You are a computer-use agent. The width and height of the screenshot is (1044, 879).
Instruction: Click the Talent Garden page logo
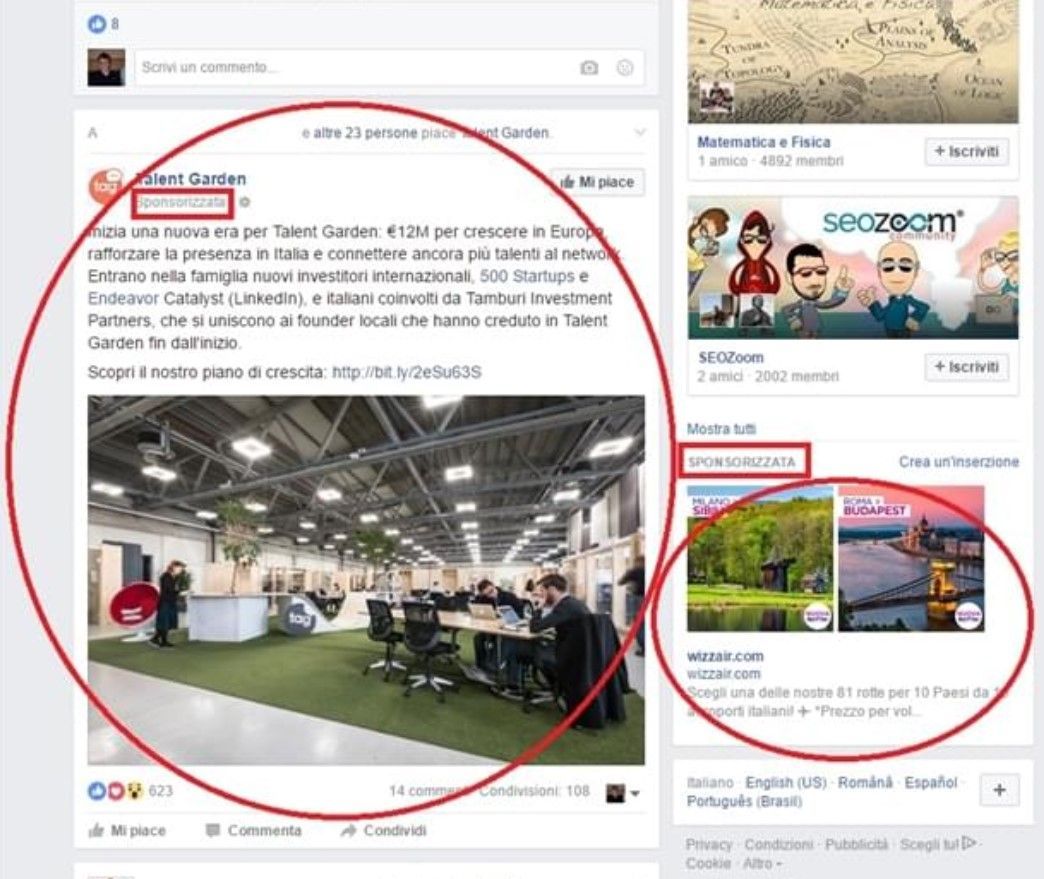click(x=107, y=186)
